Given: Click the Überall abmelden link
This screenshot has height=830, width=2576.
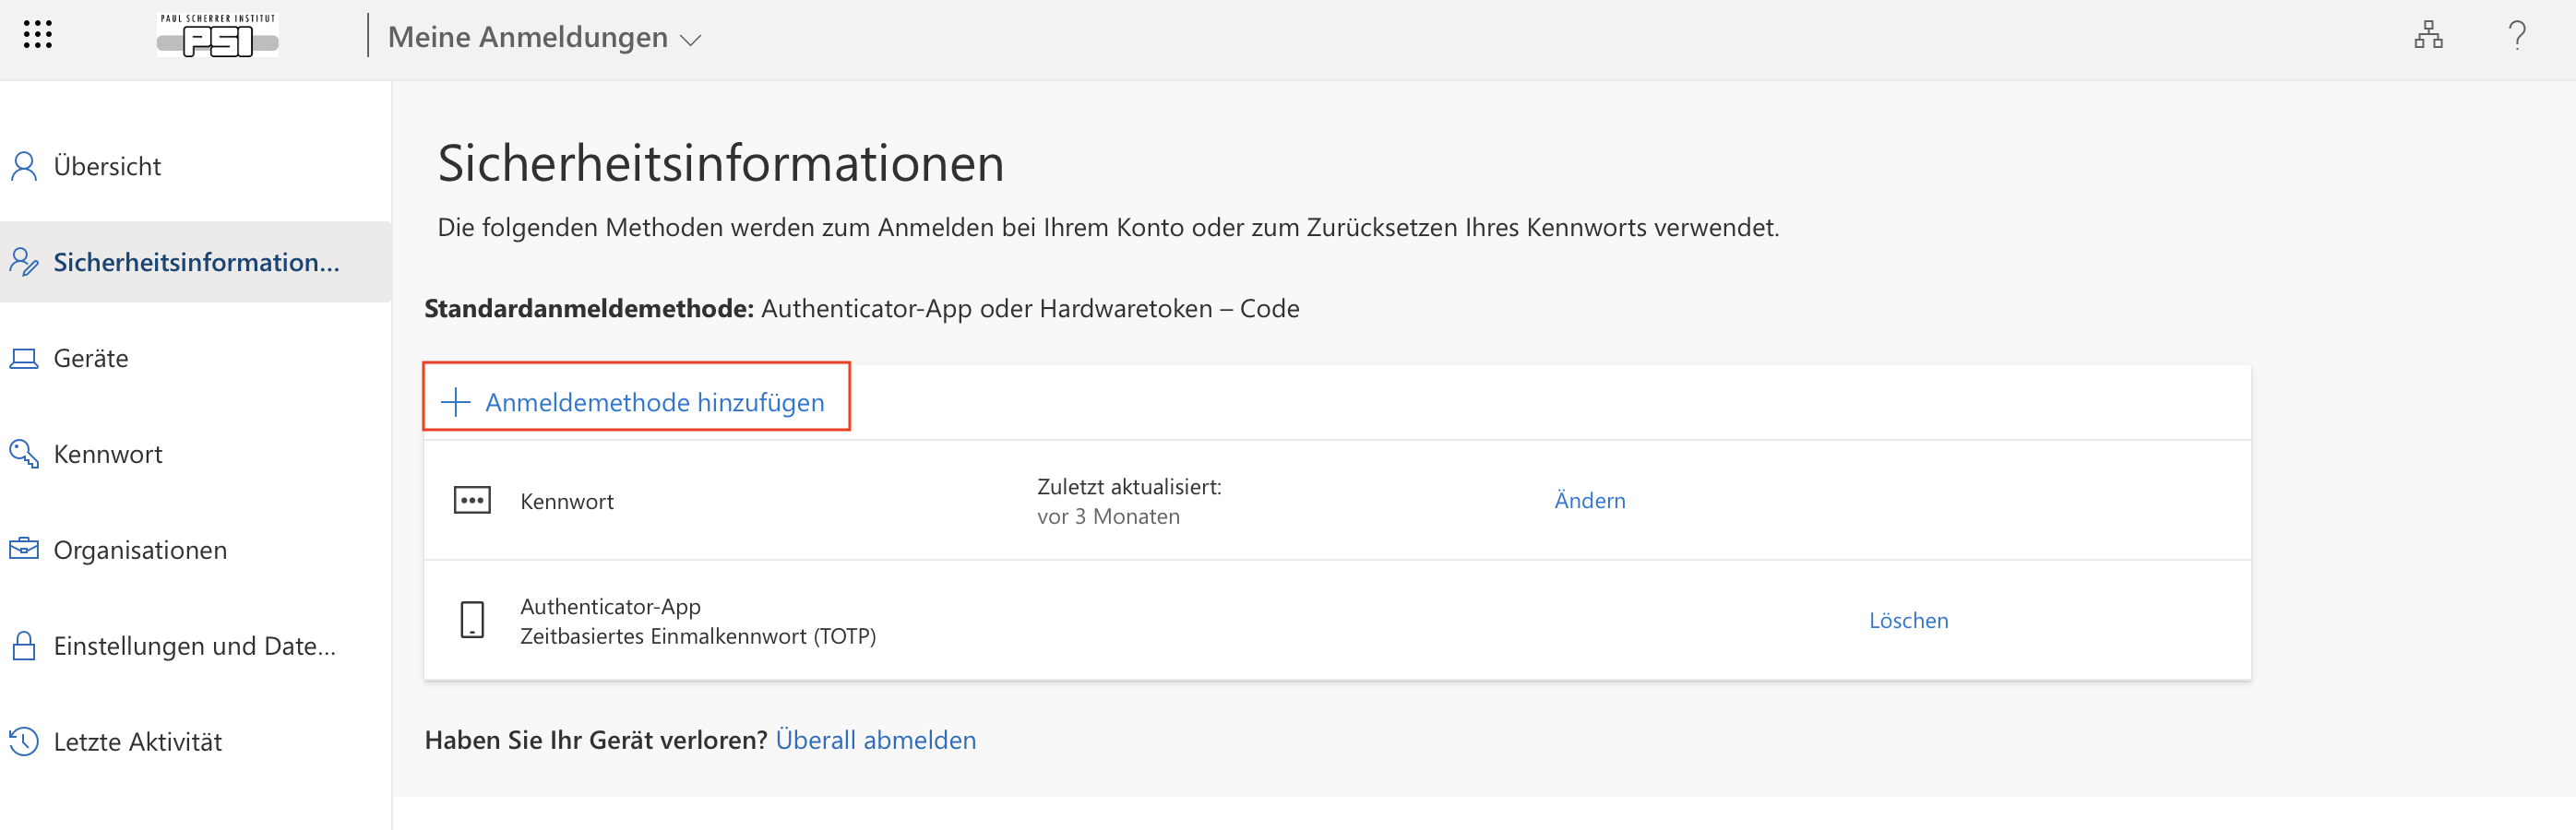Looking at the screenshot, I should pyautogui.click(x=875, y=740).
